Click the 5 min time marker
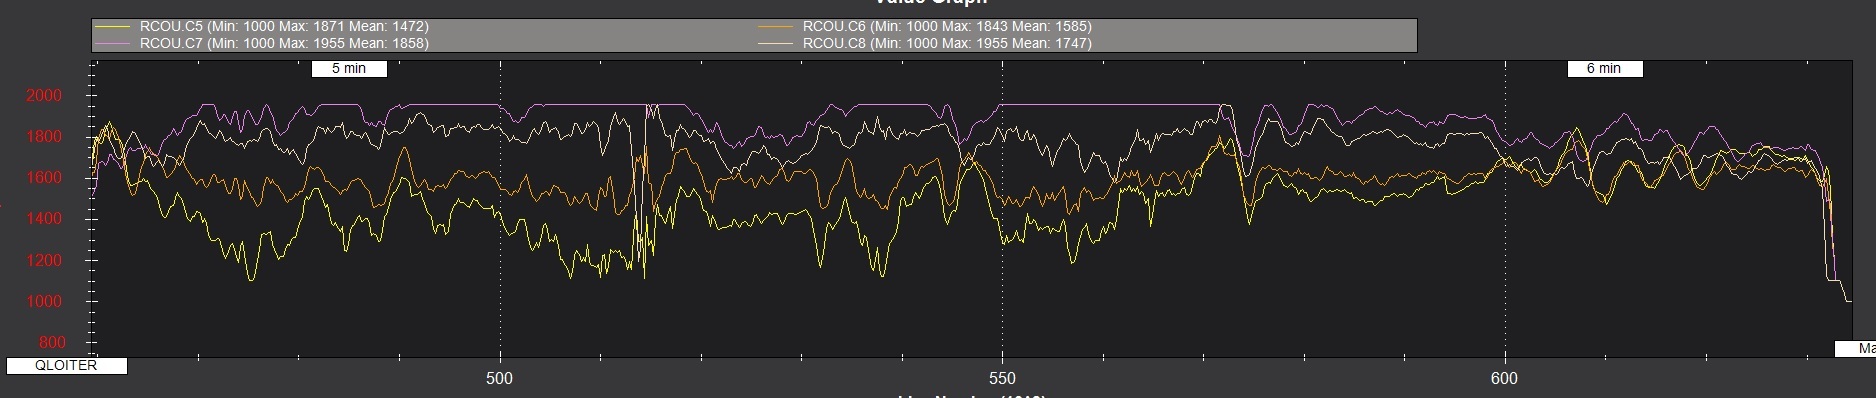The height and width of the screenshot is (398, 1876). (349, 68)
